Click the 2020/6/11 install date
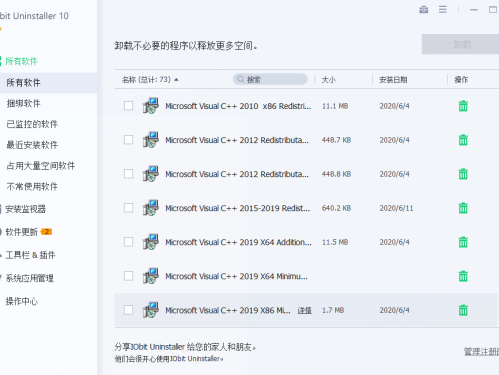 tap(396, 208)
